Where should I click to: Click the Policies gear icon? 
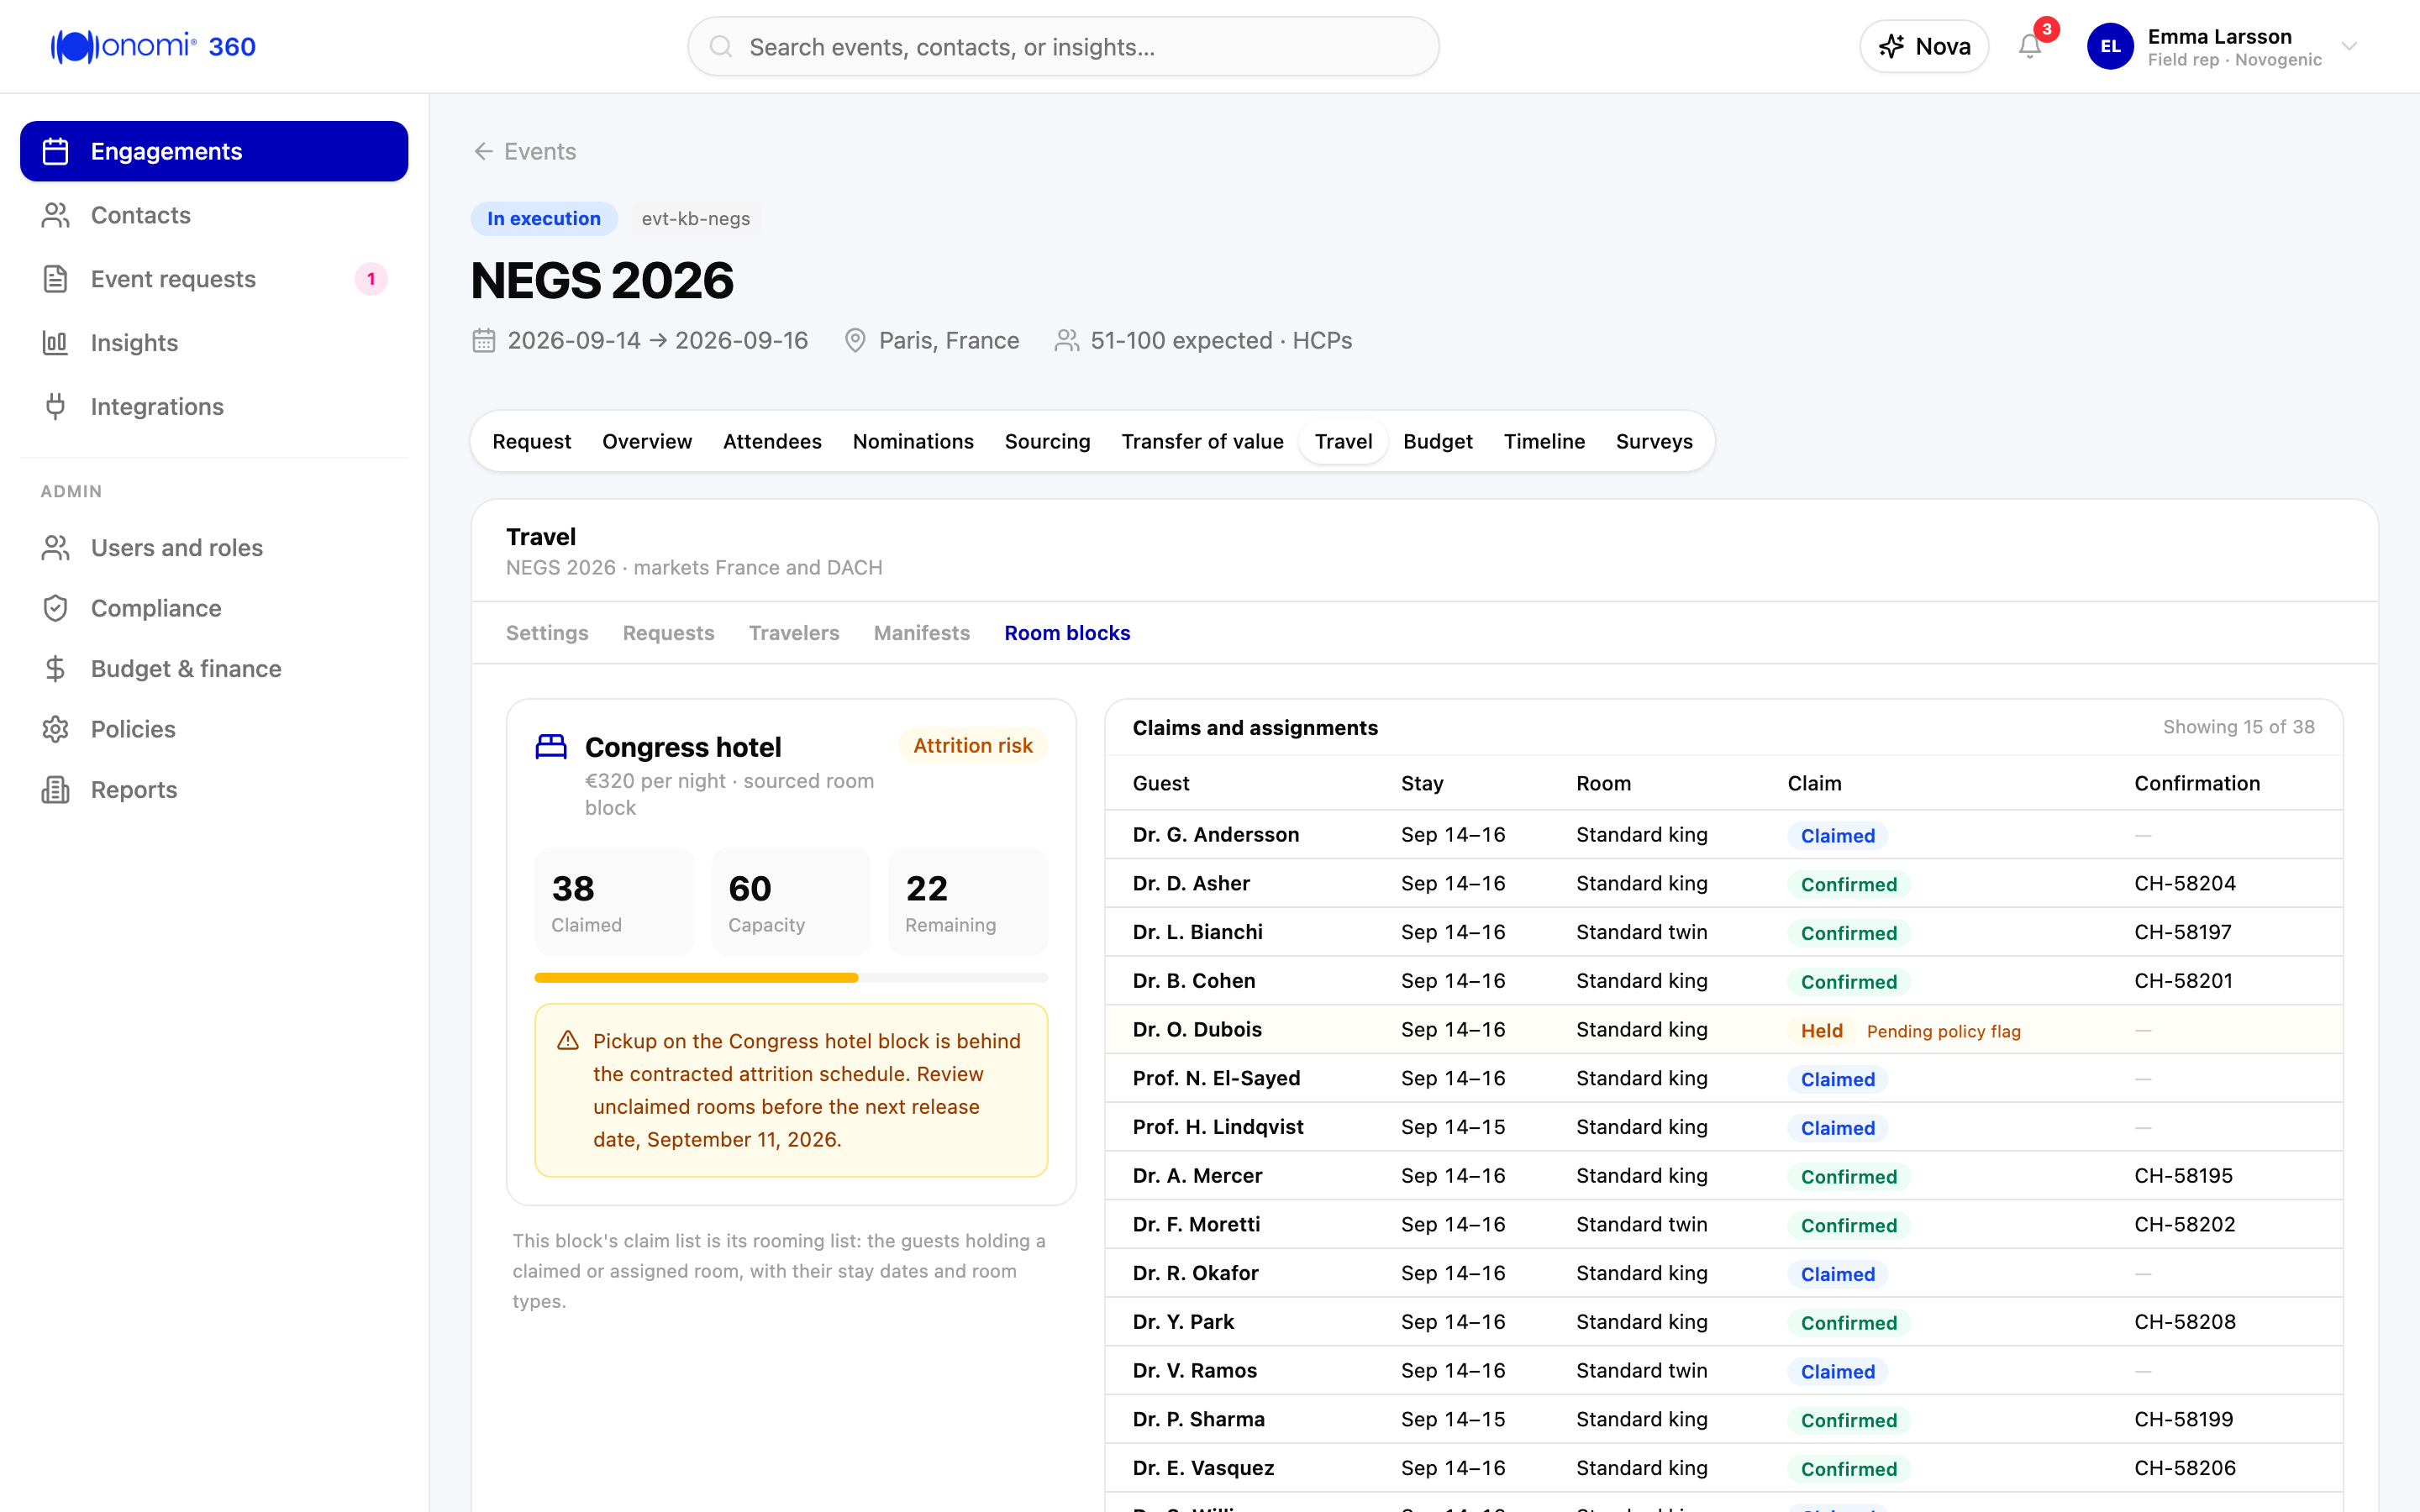tap(56, 729)
